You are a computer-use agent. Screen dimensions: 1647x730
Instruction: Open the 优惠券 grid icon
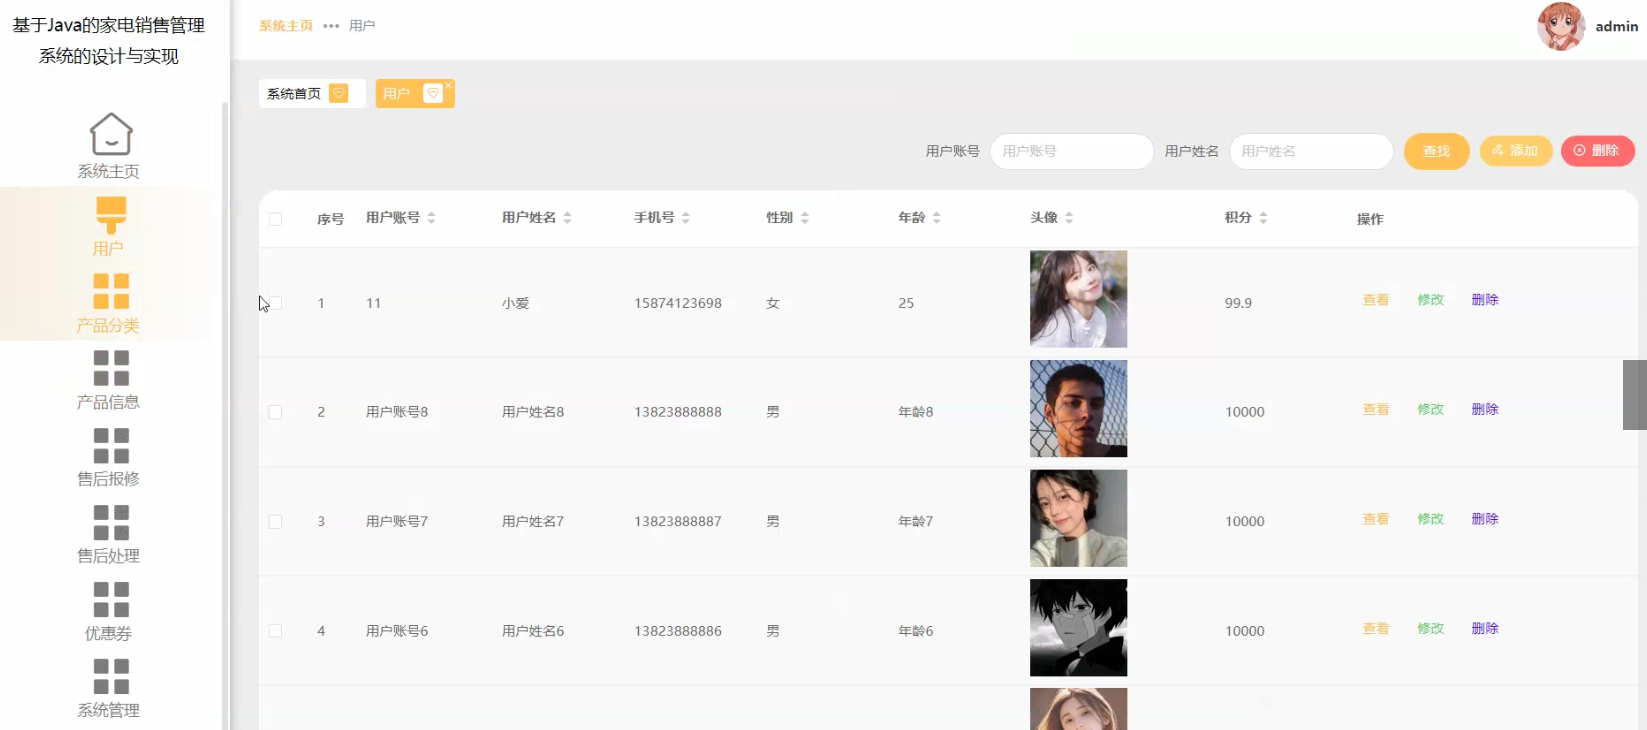[x=111, y=599]
